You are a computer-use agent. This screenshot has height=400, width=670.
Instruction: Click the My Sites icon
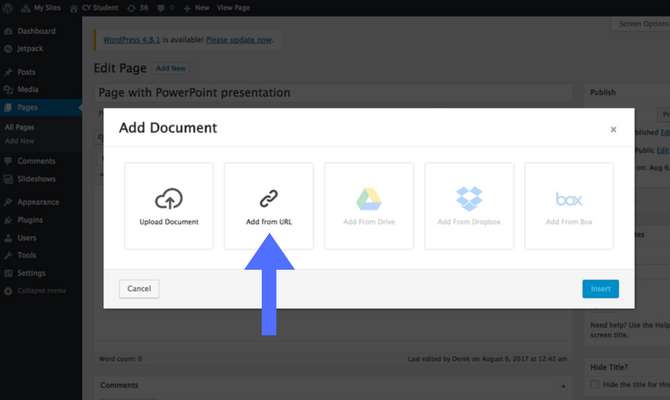[26, 8]
